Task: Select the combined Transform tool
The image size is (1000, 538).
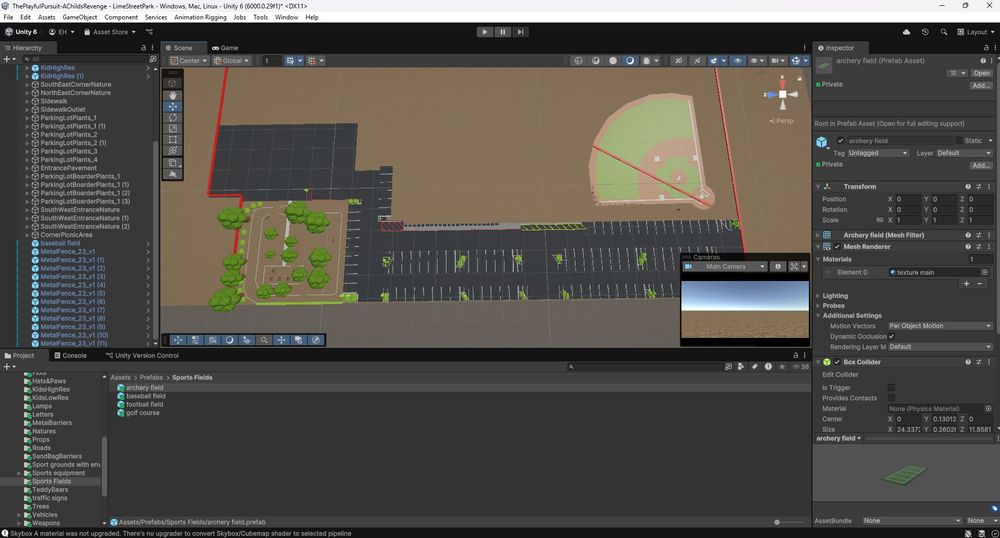Action: click(x=173, y=150)
